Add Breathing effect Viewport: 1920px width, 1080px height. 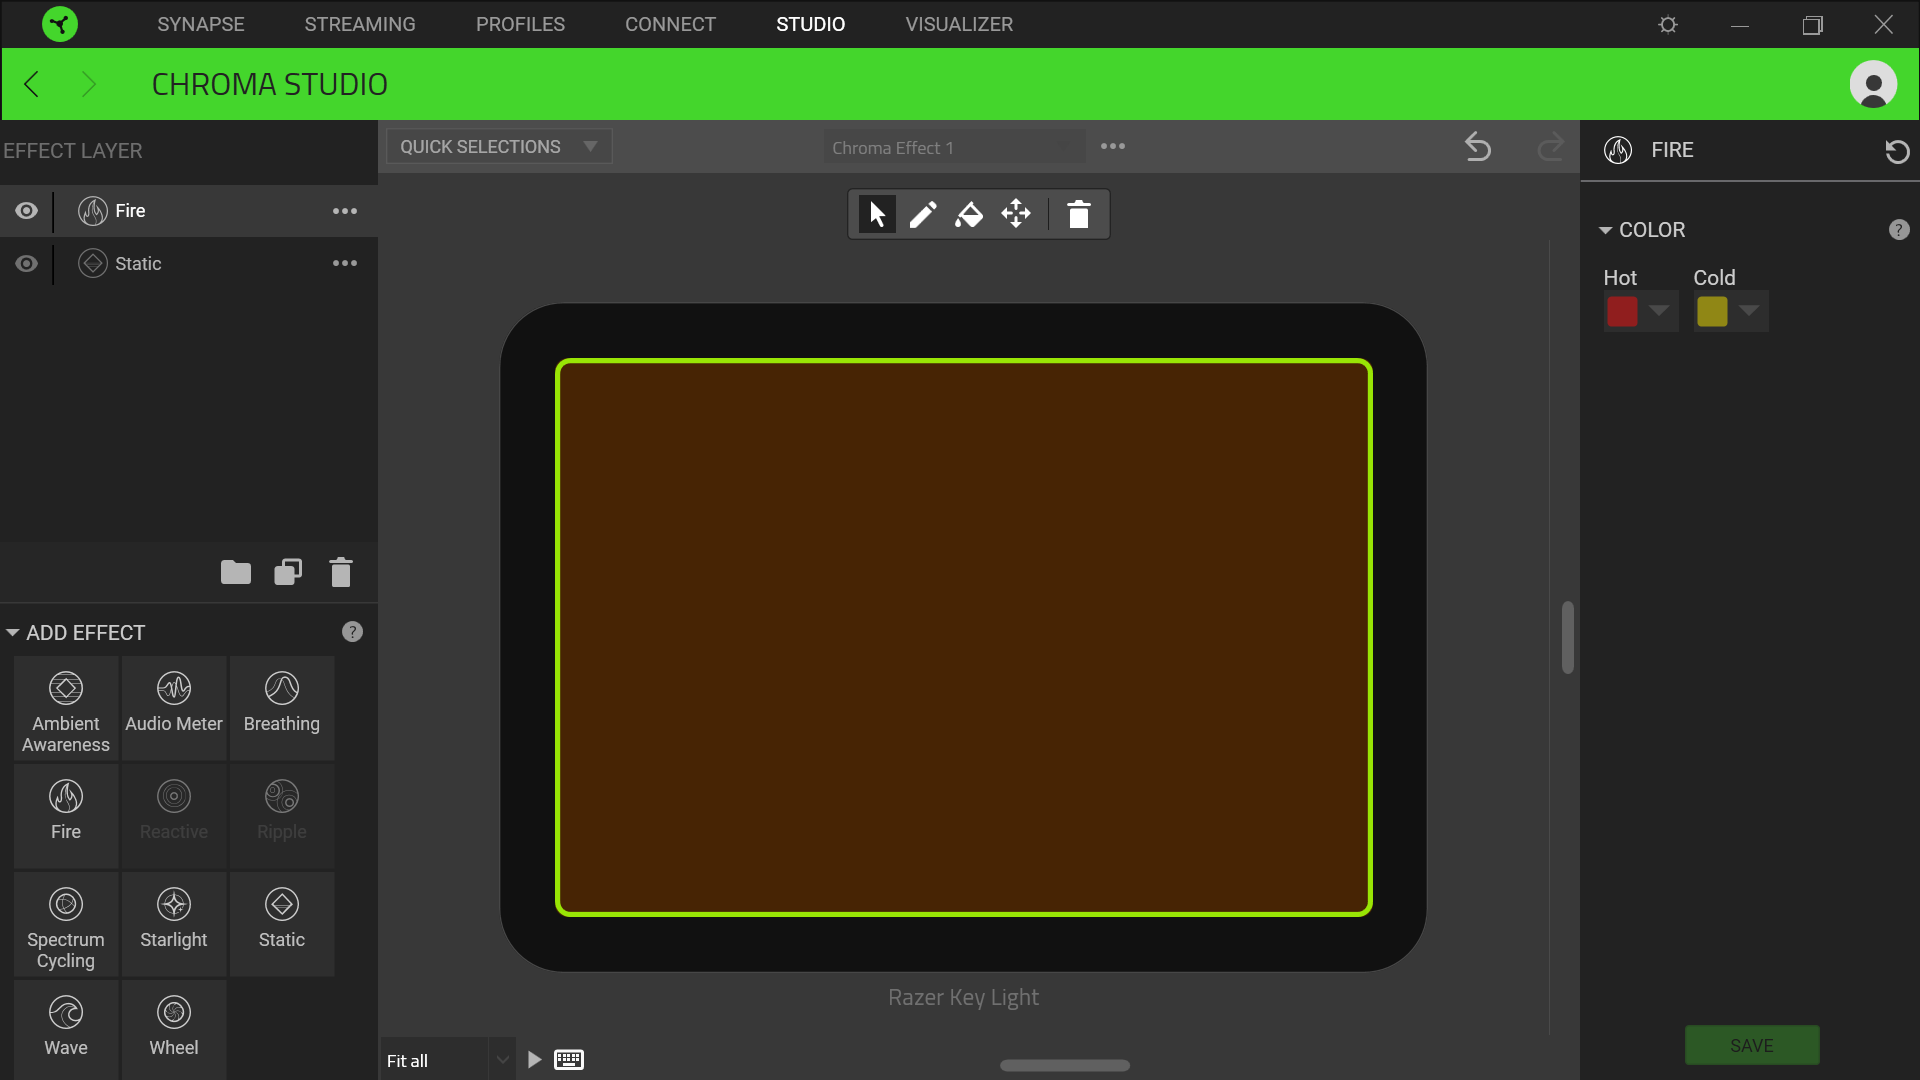coord(282,709)
